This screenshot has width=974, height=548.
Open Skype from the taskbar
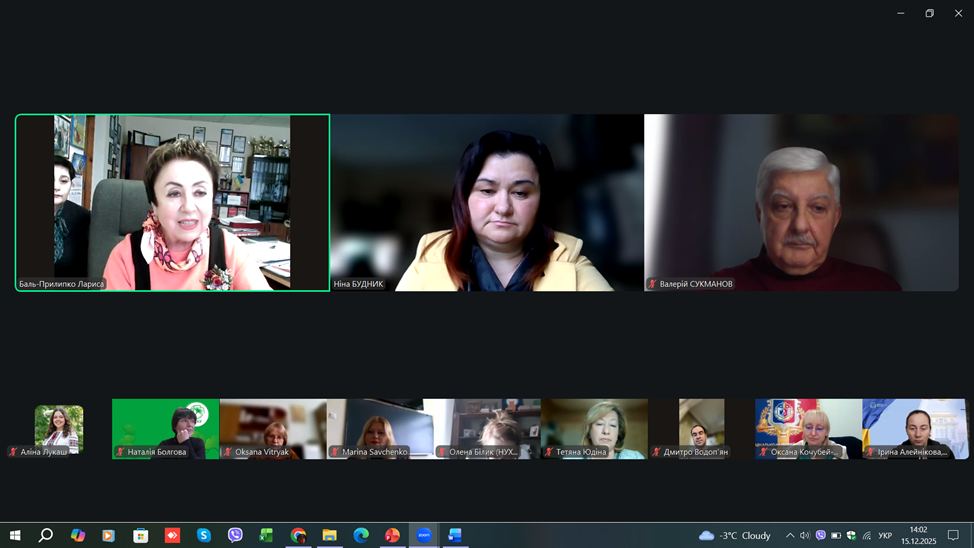click(204, 535)
